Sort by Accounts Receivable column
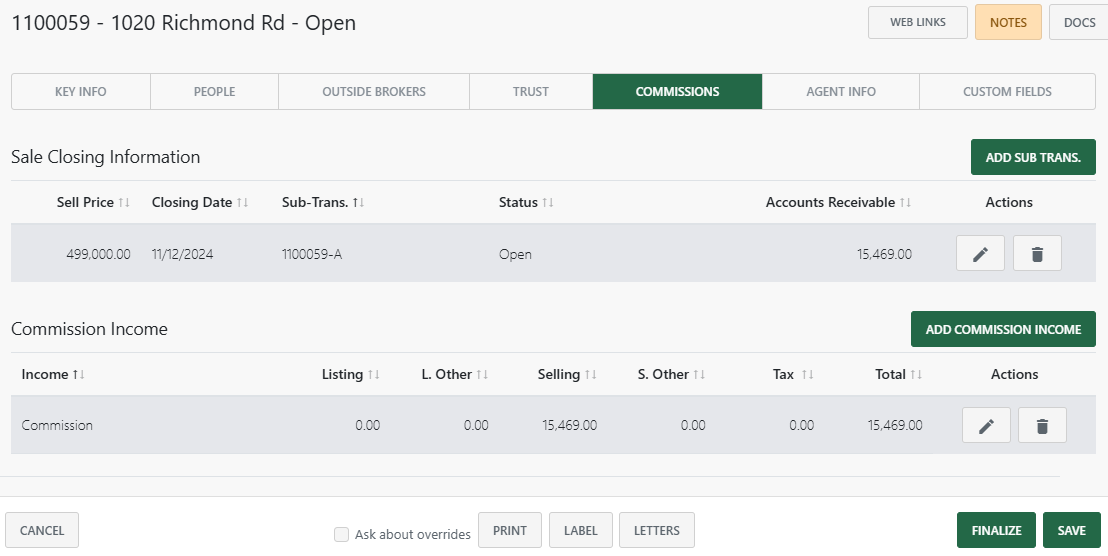Image resolution: width=1108 pixels, height=556 pixels. [x=838, y=203]
